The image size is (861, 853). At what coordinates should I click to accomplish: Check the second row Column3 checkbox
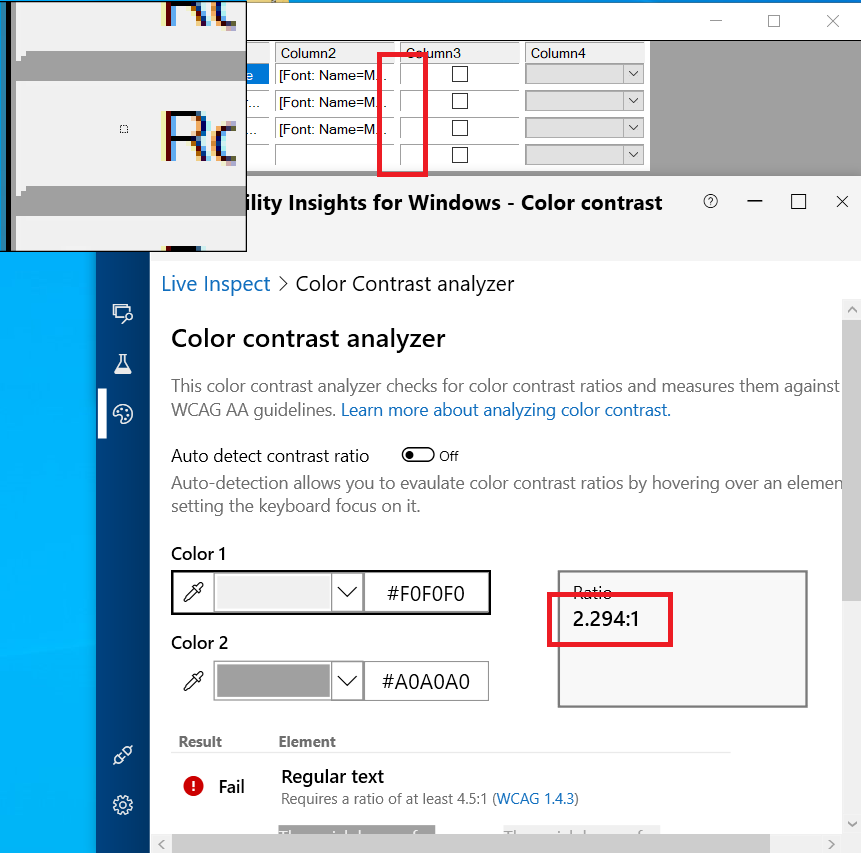pyautogui.click(x=460, y=101)
